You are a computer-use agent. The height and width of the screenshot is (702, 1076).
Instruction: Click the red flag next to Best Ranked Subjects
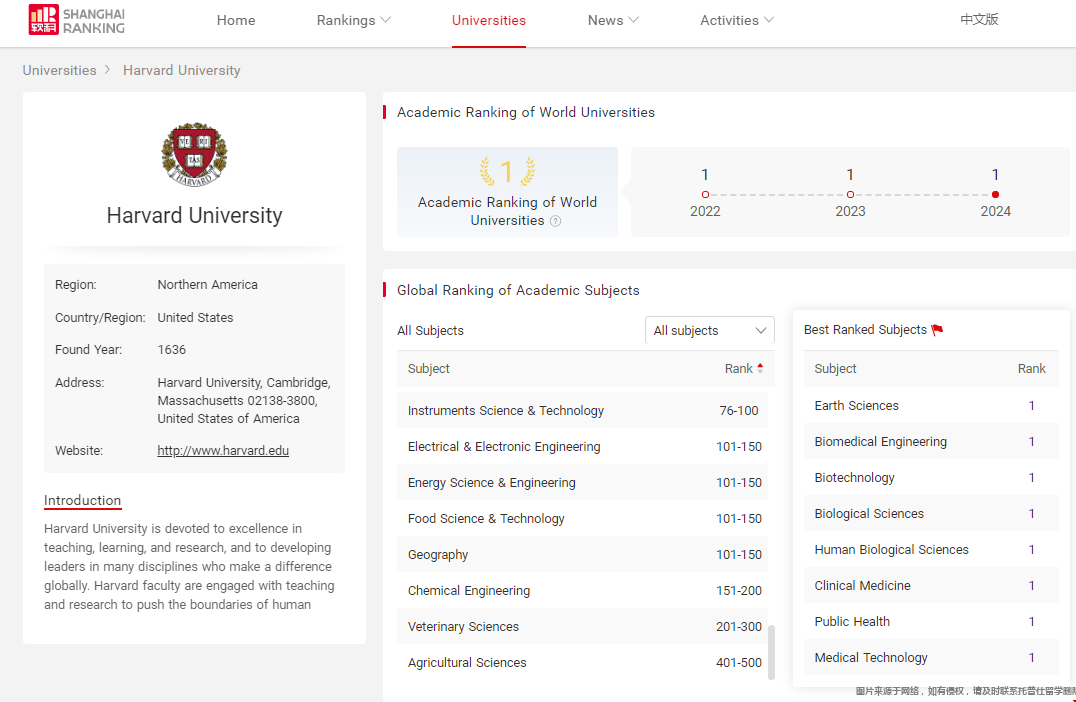pos(937,330)
